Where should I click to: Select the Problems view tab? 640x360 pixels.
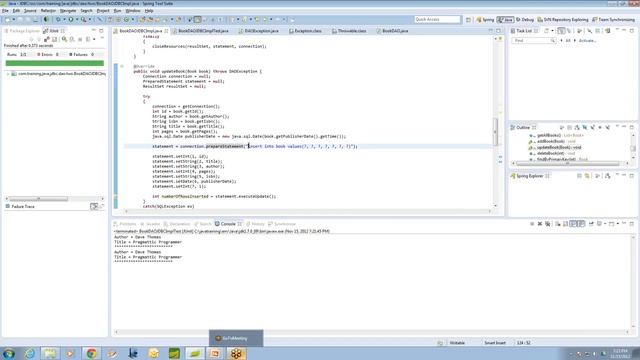125,224
